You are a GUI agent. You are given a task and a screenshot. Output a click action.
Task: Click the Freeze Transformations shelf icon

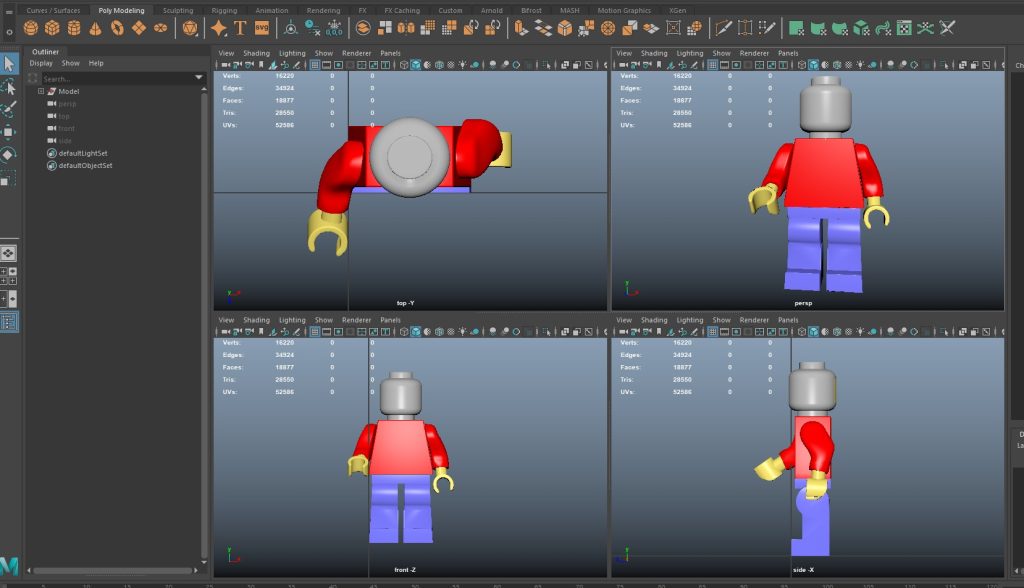coord(334,28)
